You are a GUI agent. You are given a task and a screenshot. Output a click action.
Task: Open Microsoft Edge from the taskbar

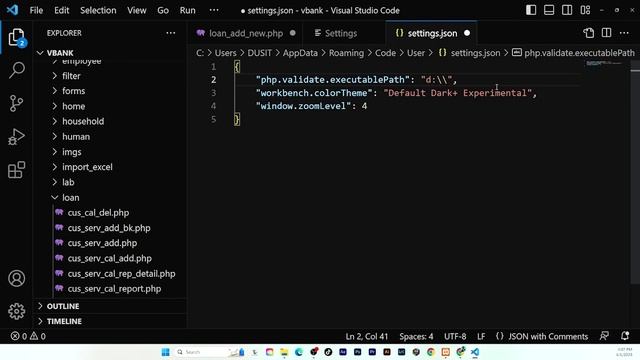(x=299, y=352)
